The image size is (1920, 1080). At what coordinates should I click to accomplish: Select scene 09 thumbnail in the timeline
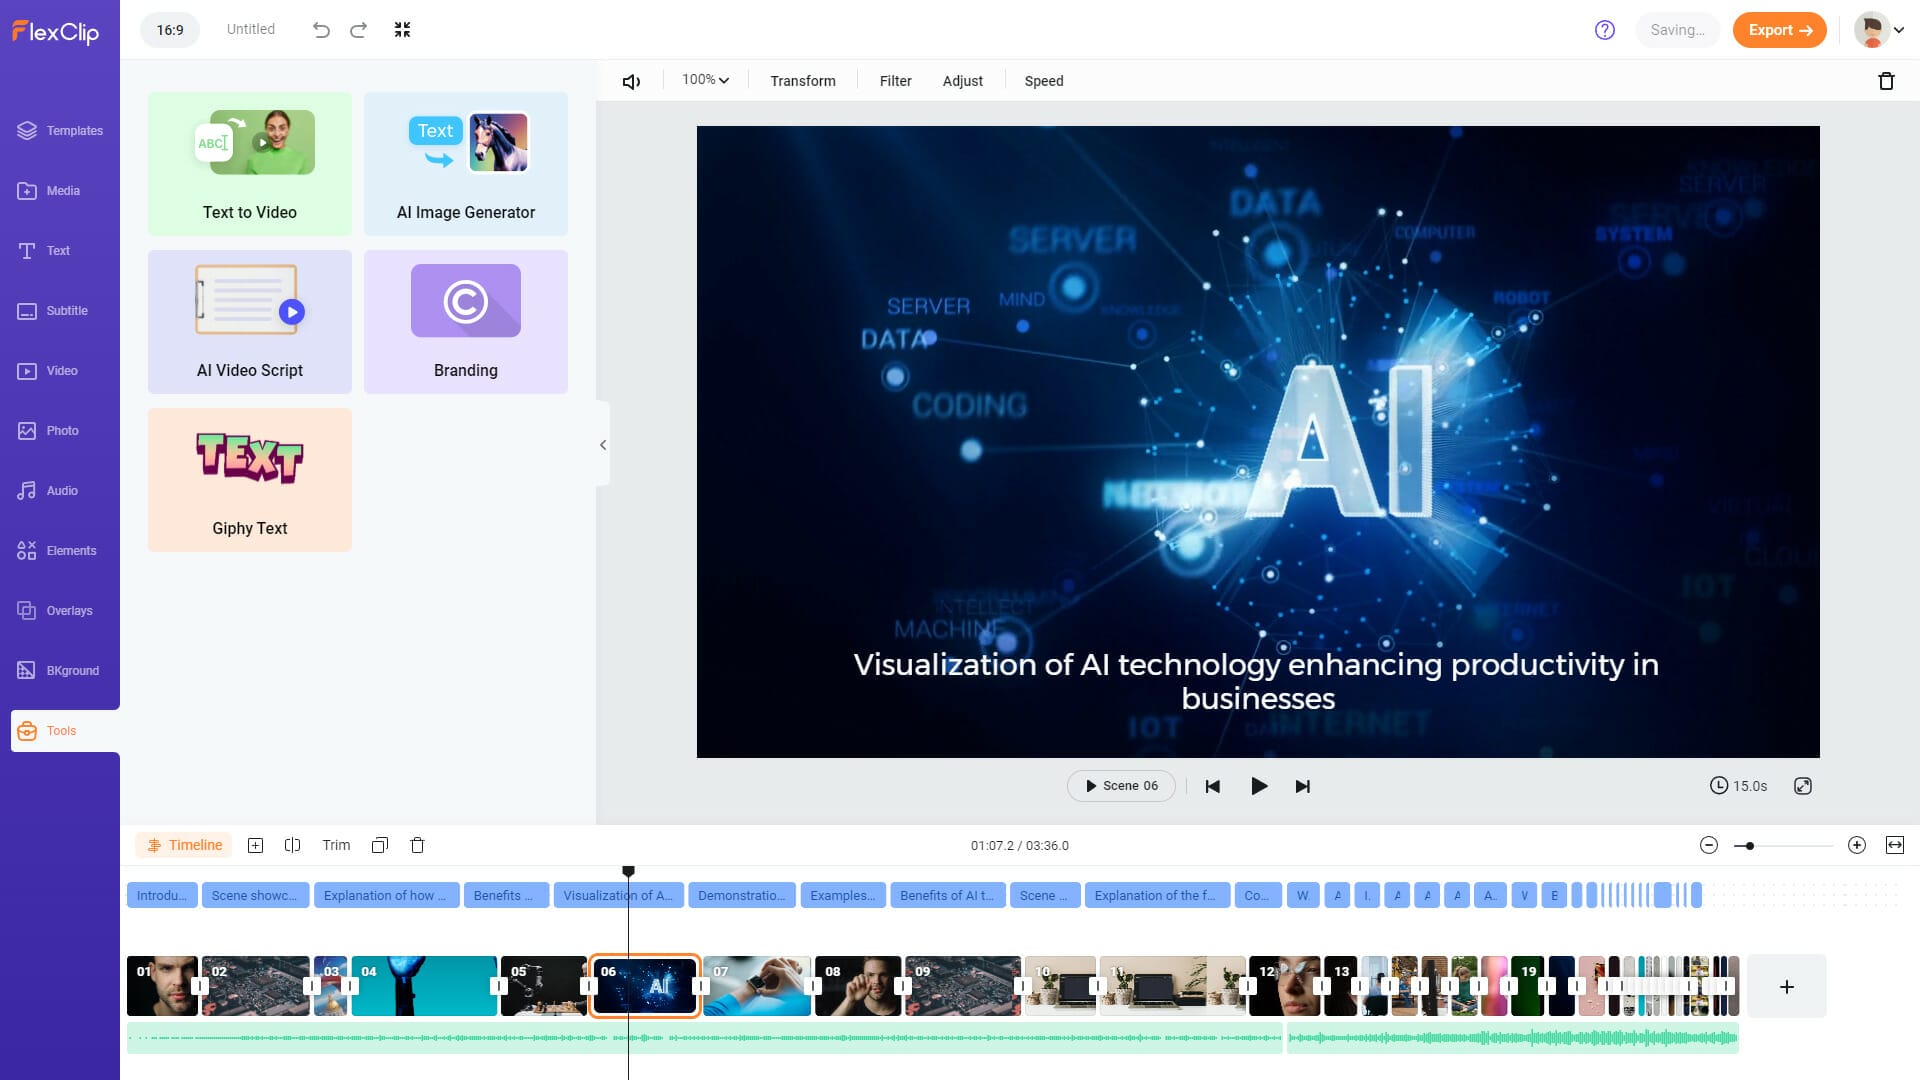click(x=963, y=986)
